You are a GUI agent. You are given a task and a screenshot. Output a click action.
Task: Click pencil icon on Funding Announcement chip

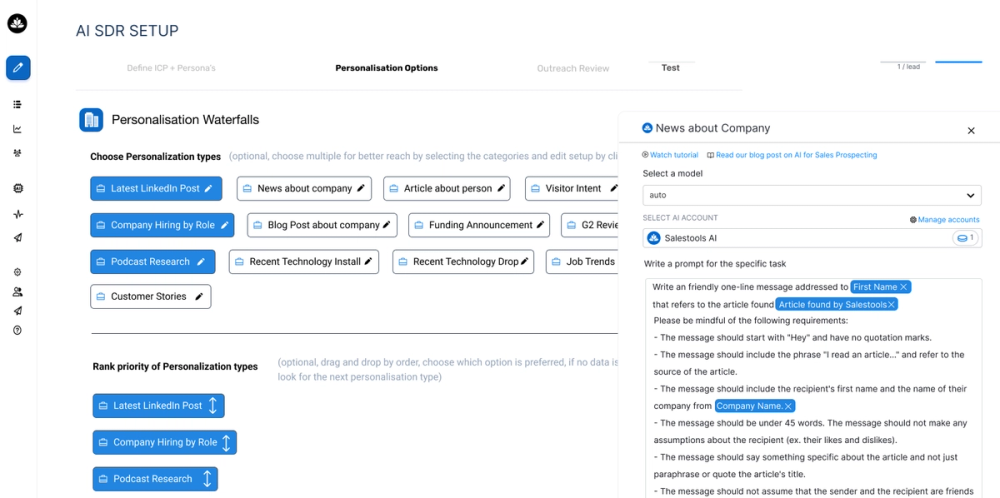click(540, 225)
